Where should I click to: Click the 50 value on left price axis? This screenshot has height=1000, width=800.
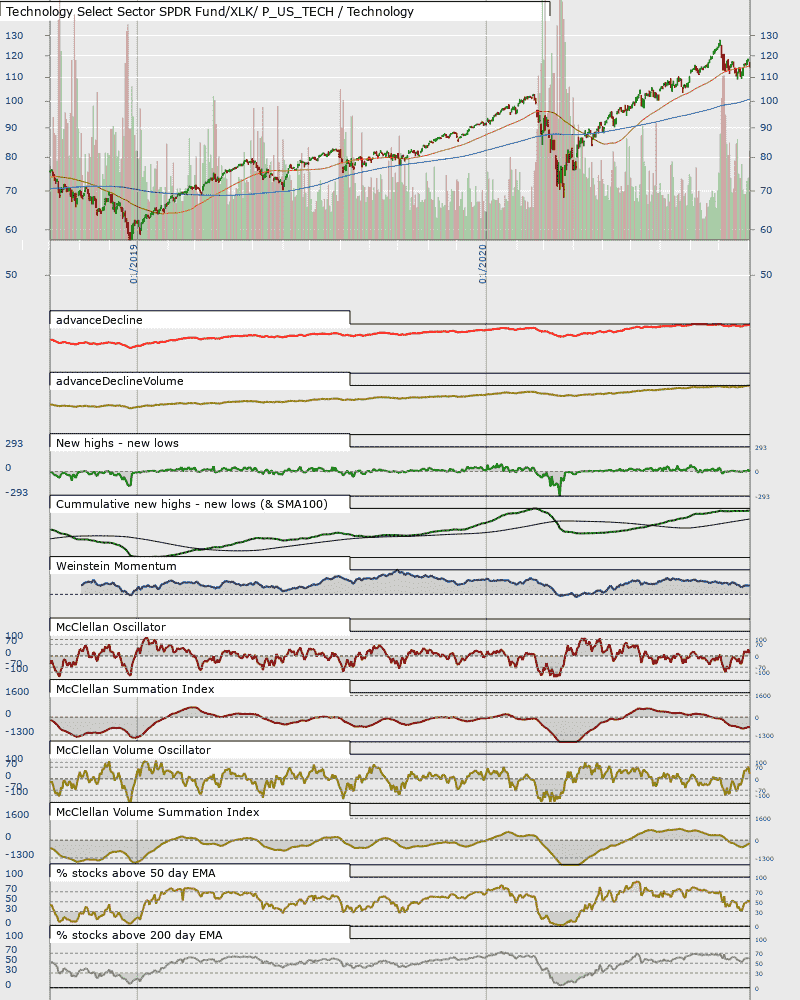[x=11, y=275]
